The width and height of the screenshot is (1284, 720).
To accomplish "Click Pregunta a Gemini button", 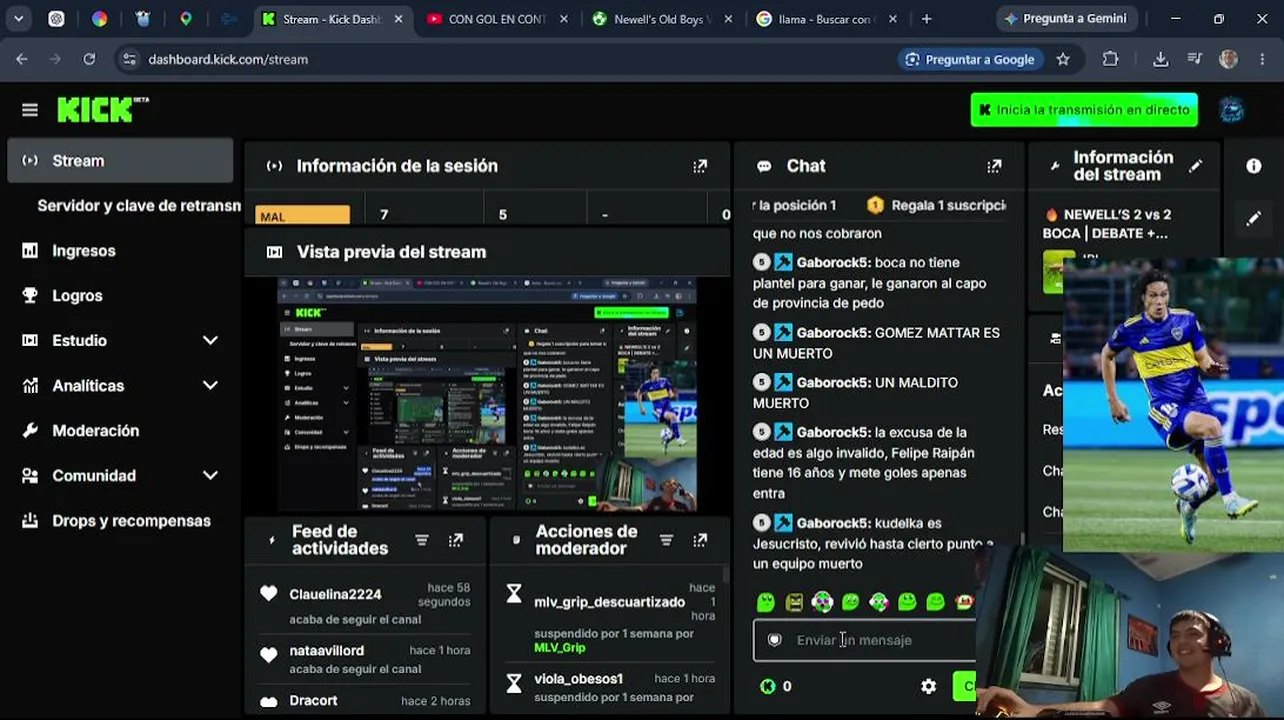I will tap(1067, 19).
